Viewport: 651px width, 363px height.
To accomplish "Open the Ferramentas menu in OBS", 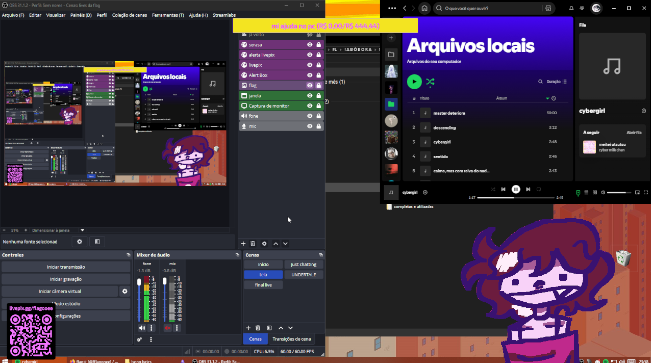I will point(168,15).
